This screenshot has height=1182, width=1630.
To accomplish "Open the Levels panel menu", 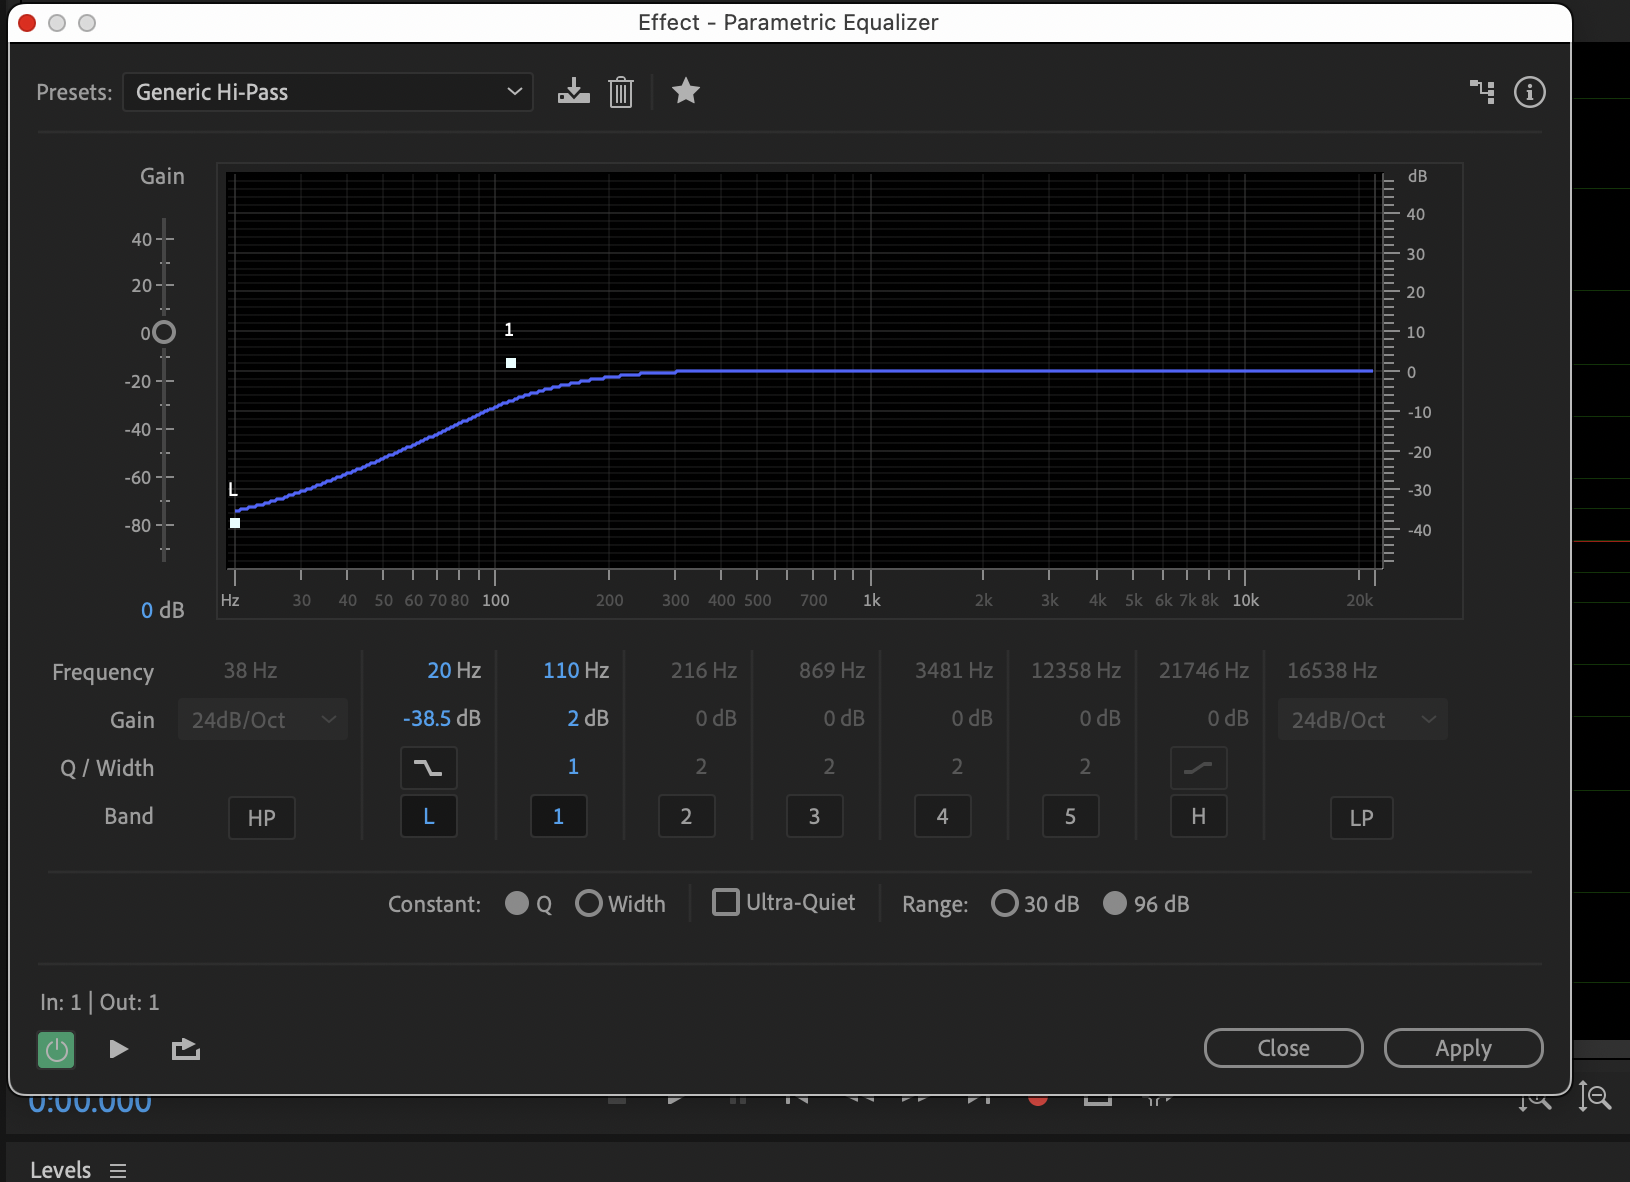I will 118,1170.
